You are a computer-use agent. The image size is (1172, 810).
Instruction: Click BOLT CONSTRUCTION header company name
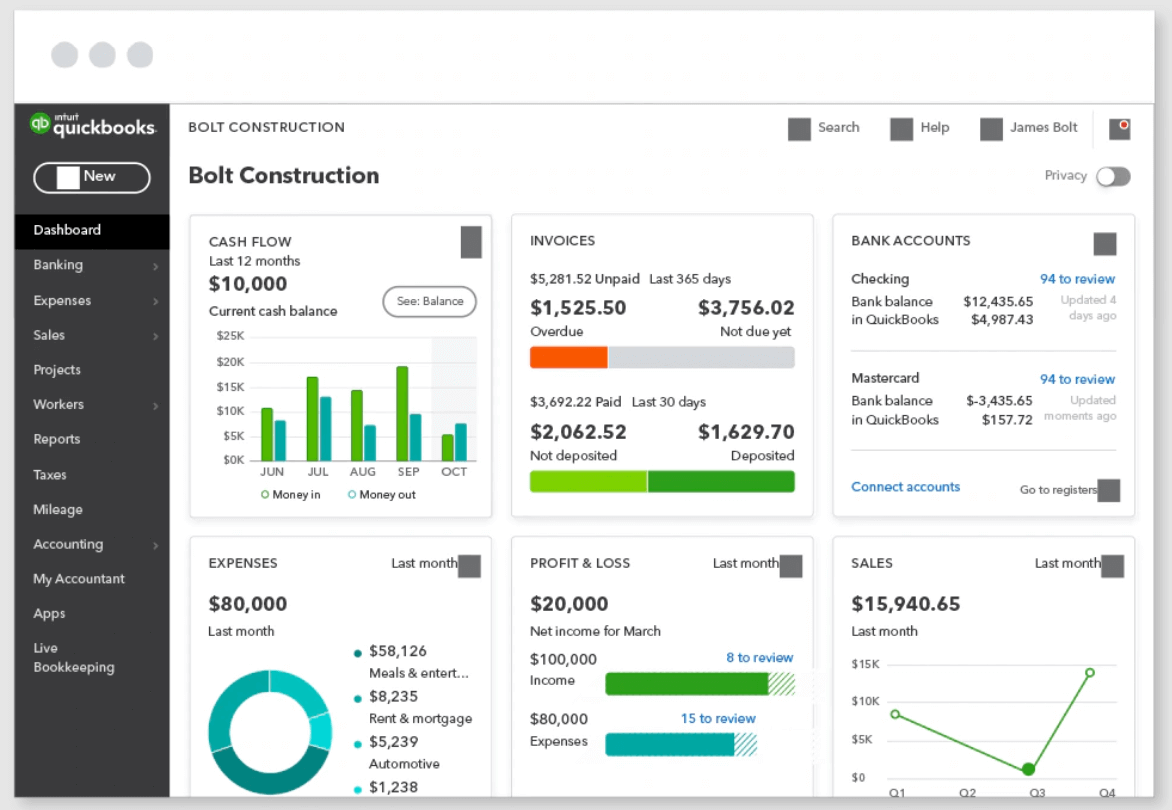coord(266,128)
